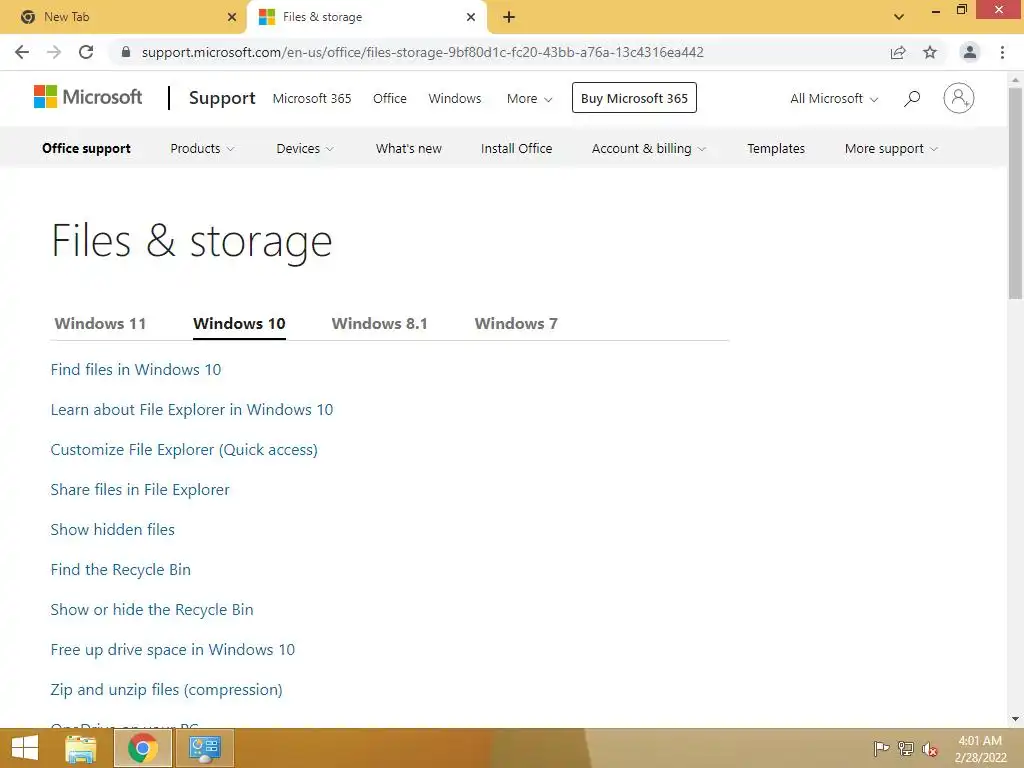Screen dimensions: 1024x768
Task: Open Microsoft 365 in top navigation
Action: (x=312, y=99)
